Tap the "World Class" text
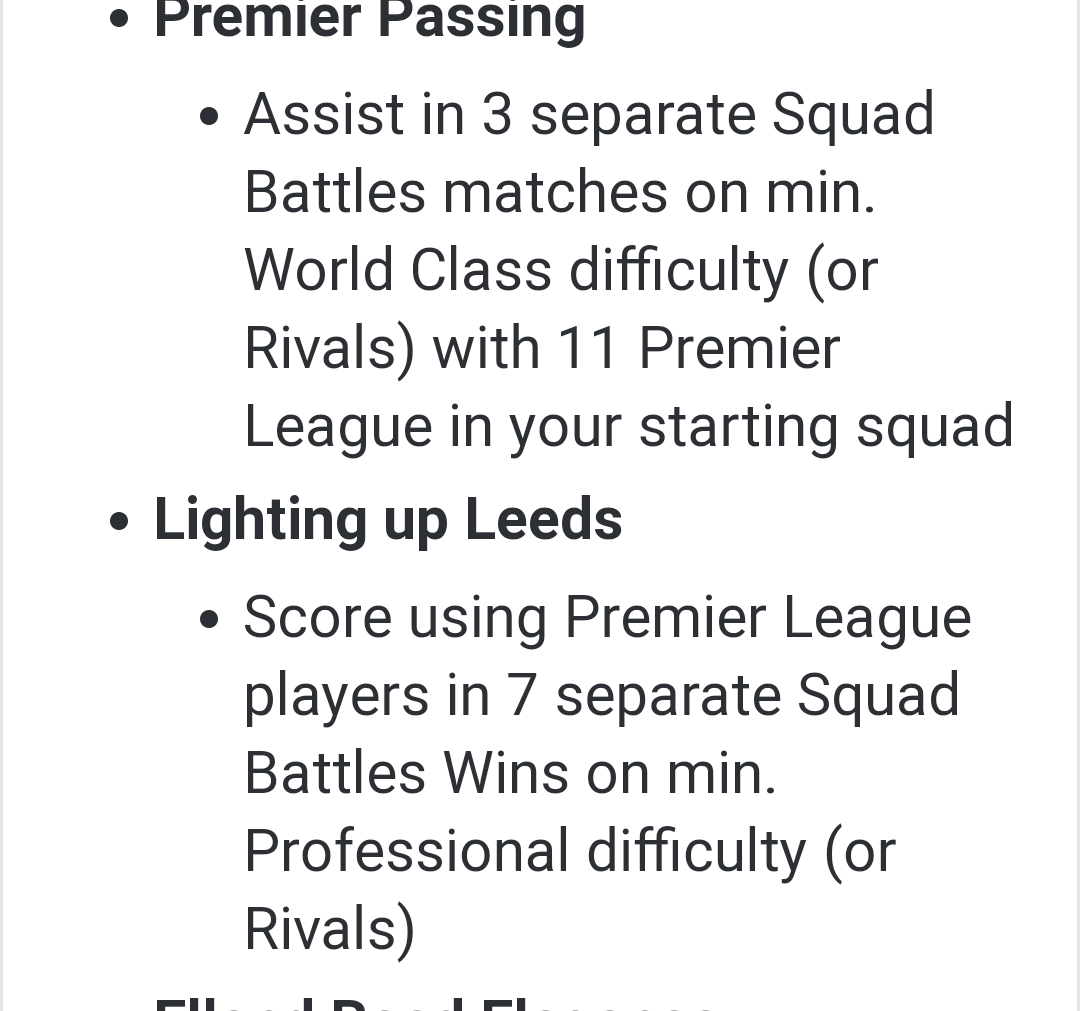The width and height of the screenshot is (1080, 1011). click(398, 270)
